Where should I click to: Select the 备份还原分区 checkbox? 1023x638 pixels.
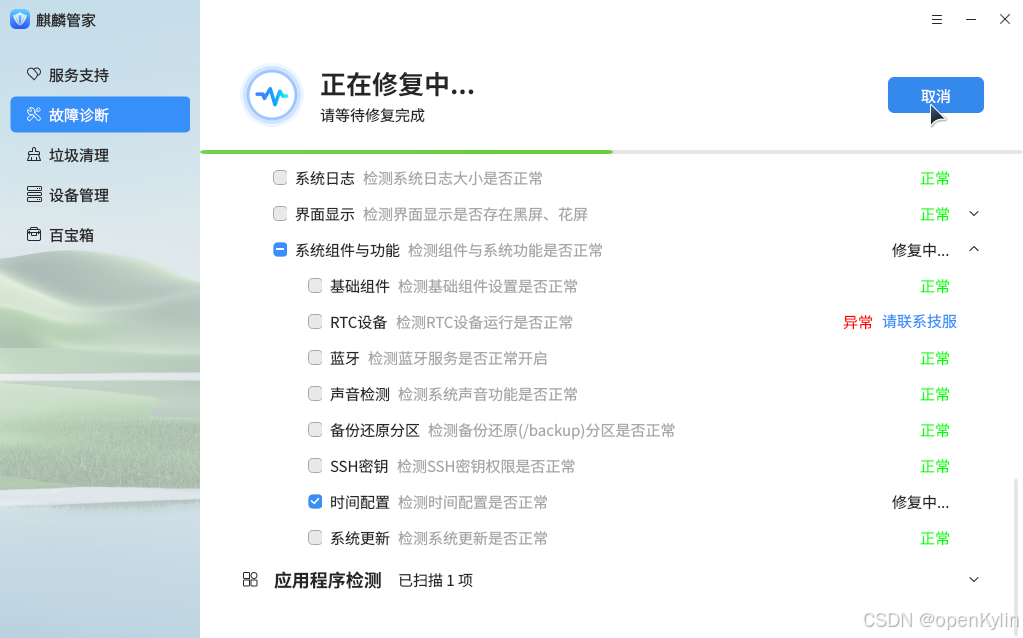pyautogui.click(x=315, y=429)
